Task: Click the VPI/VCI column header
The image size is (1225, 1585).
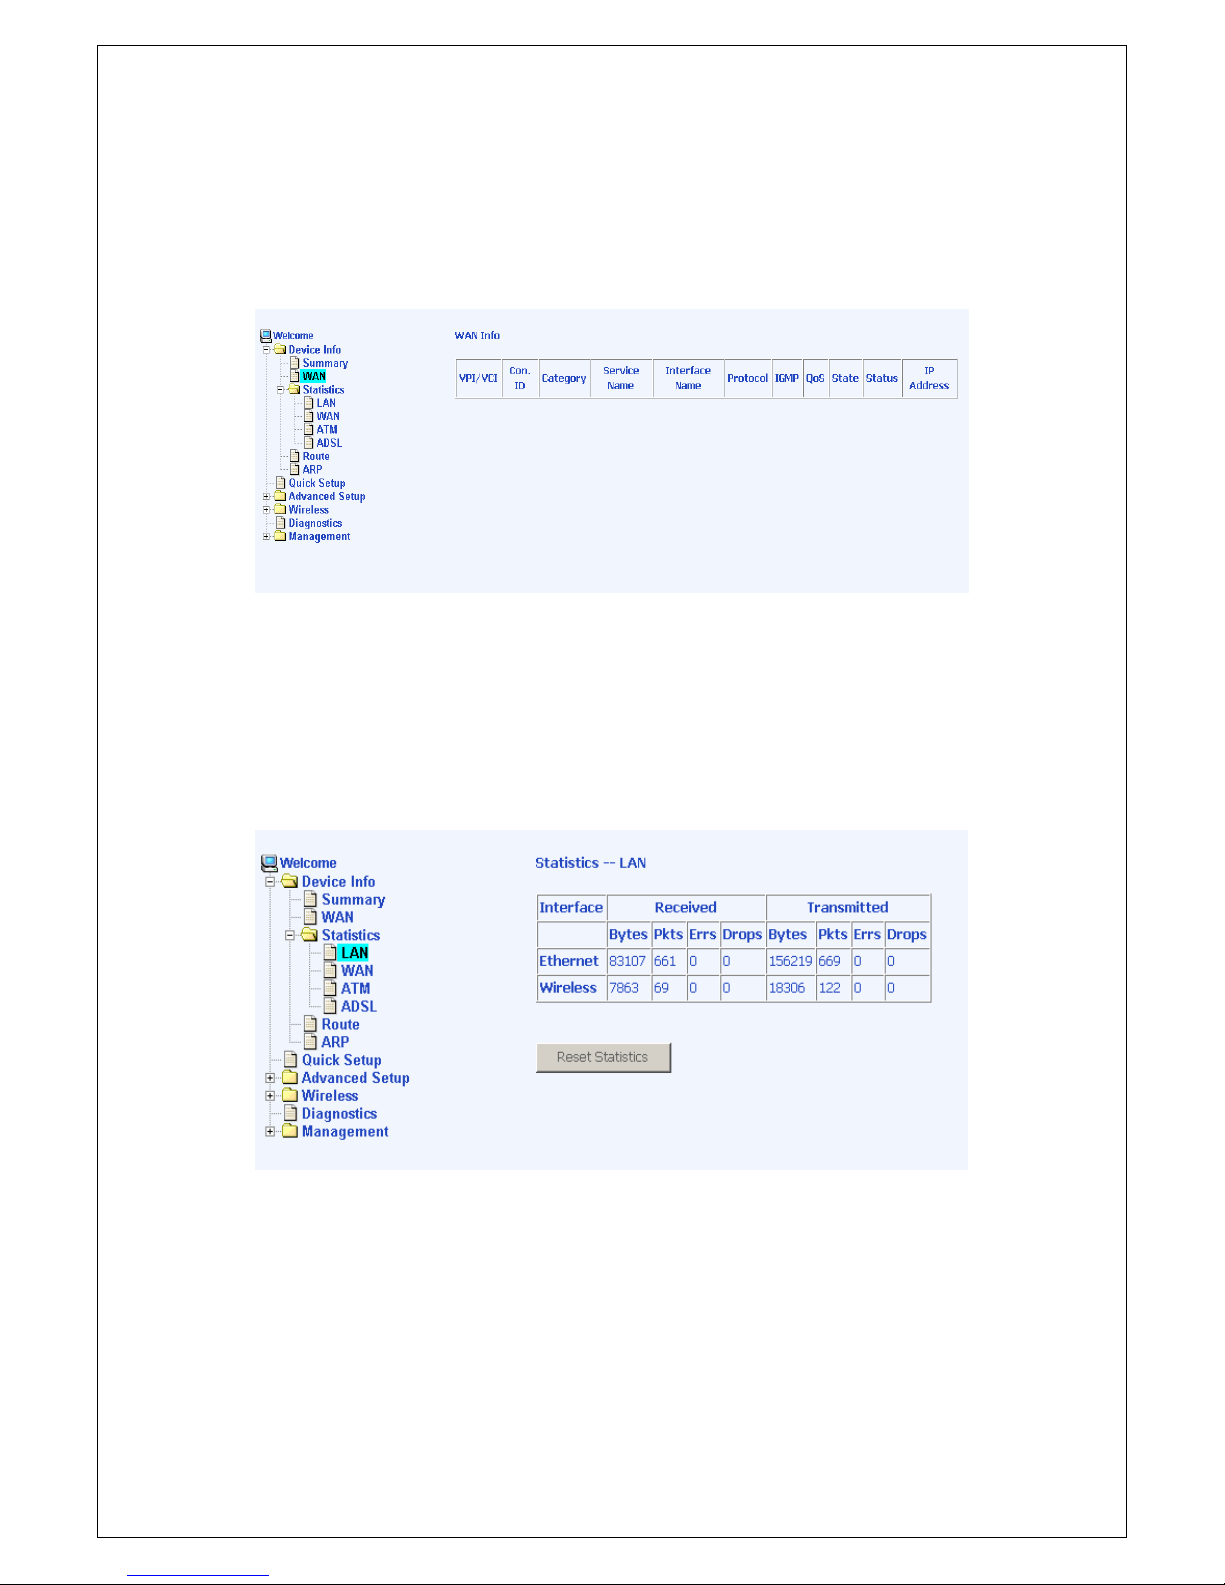Action: 478,378
